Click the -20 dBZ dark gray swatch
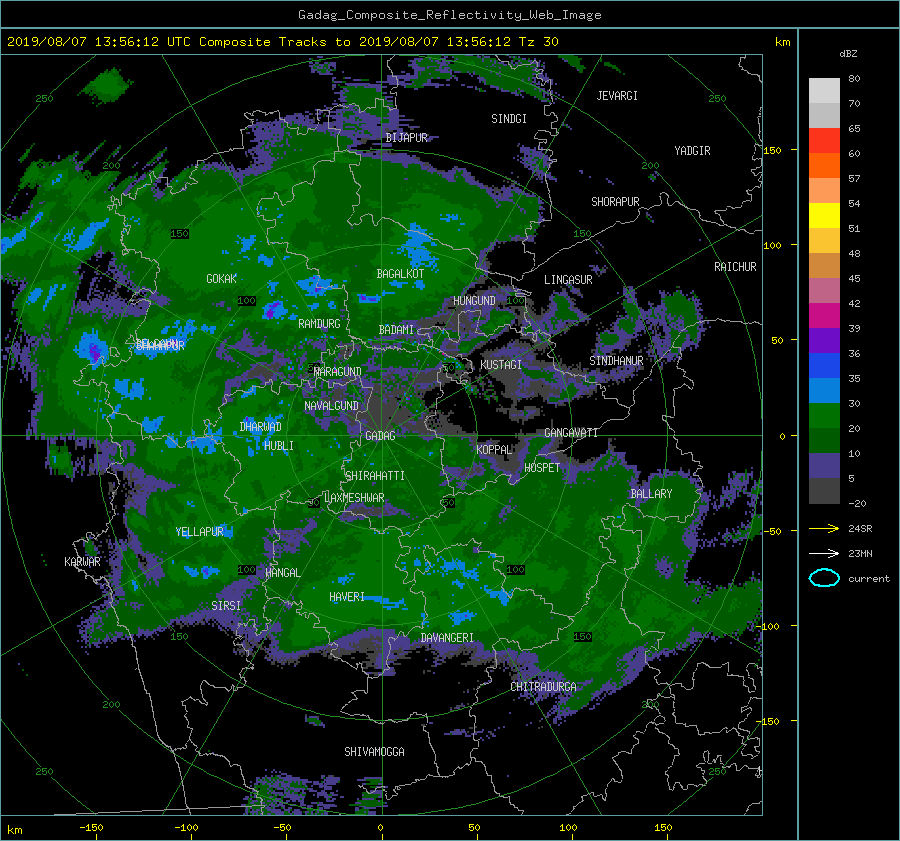 click(x=824, y=491)
